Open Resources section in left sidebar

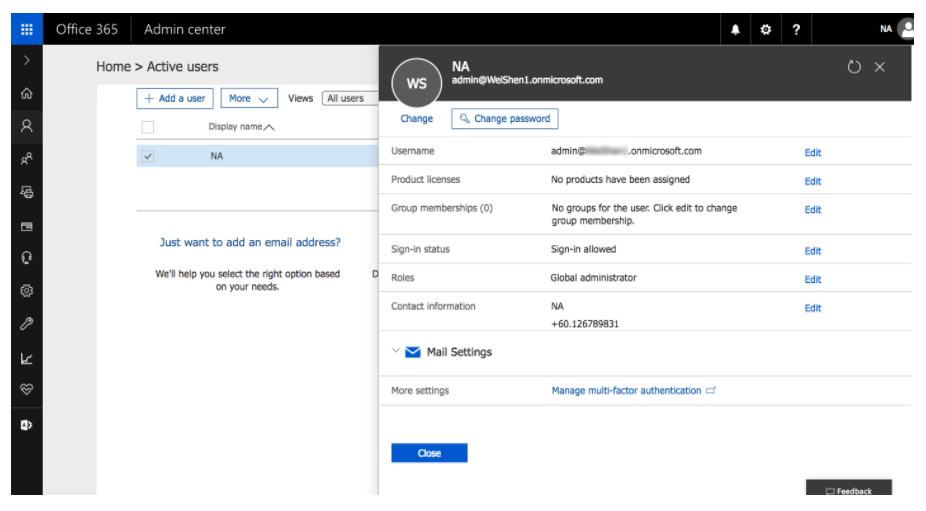tap(27, 192)
